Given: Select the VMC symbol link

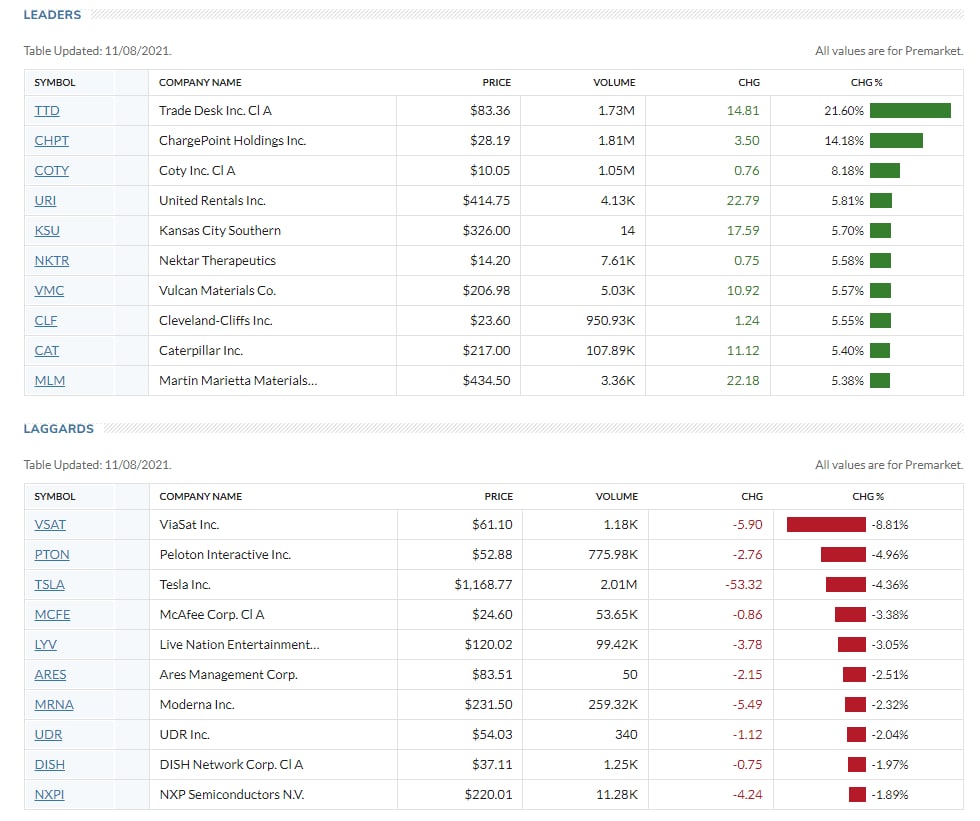Looking at the screenshot, I should coord(49,291).
